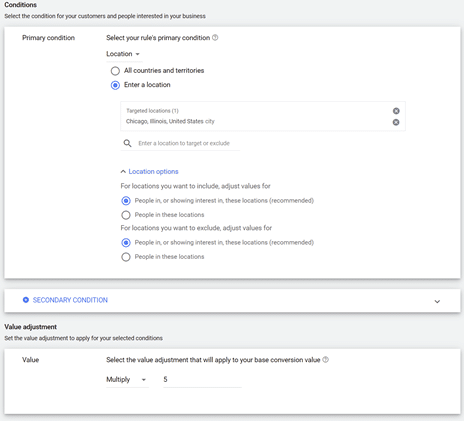
Task: Select recommended interest option for included locations
Action: (x=126, y=201)
